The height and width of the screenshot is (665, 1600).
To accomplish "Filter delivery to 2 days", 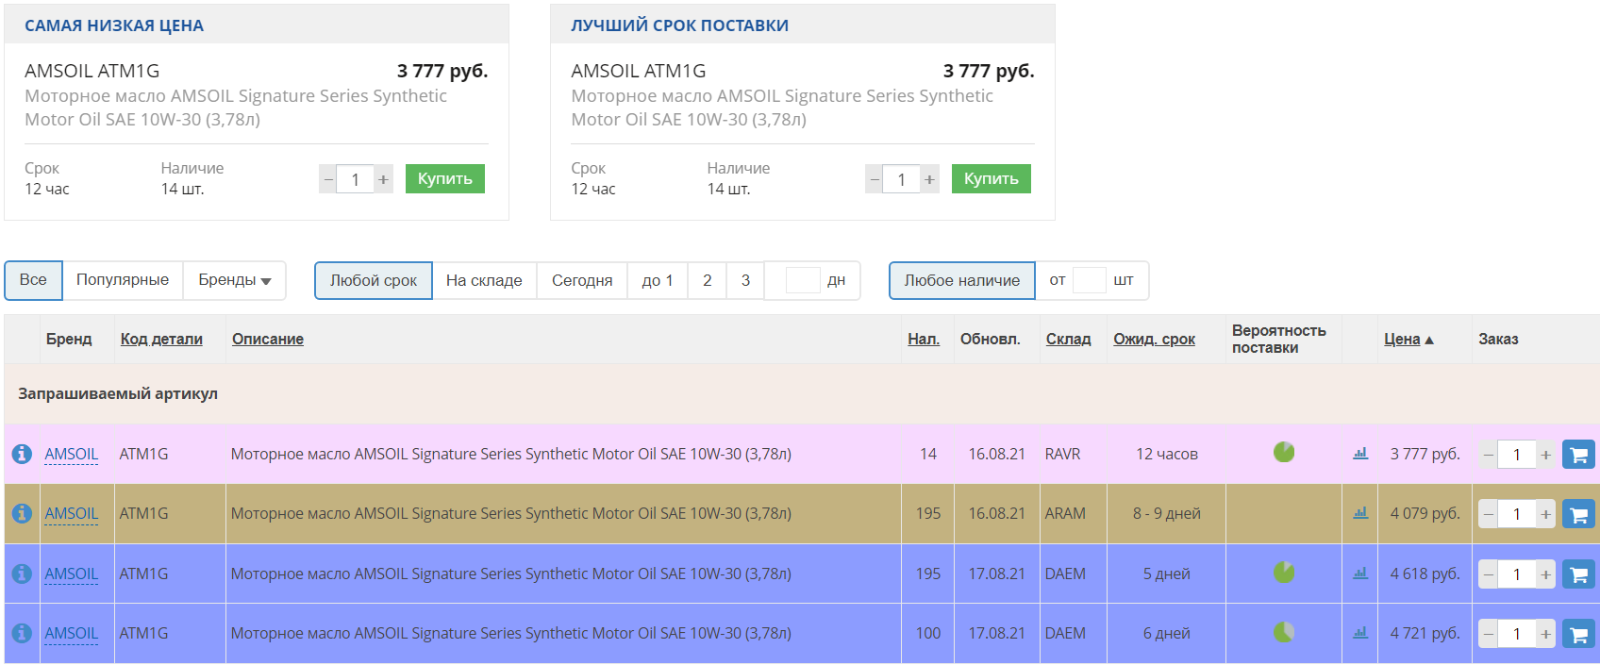I will click(x=707, y=281).
